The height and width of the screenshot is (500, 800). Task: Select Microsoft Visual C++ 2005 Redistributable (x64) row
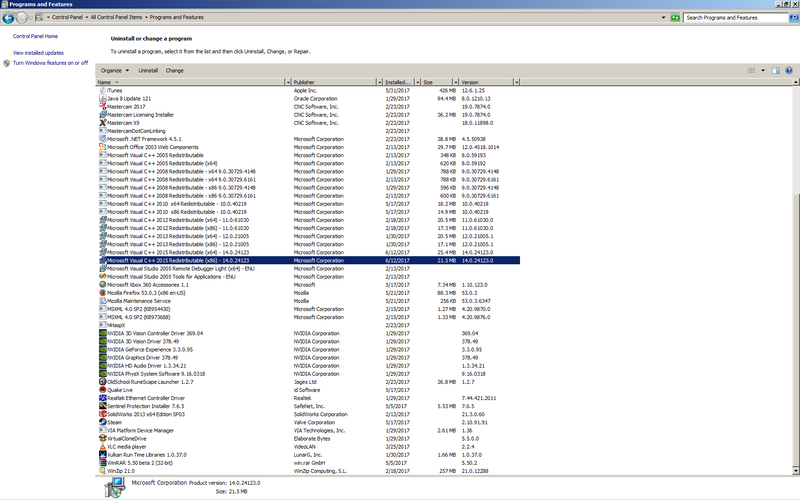click(x=308, y=163)
